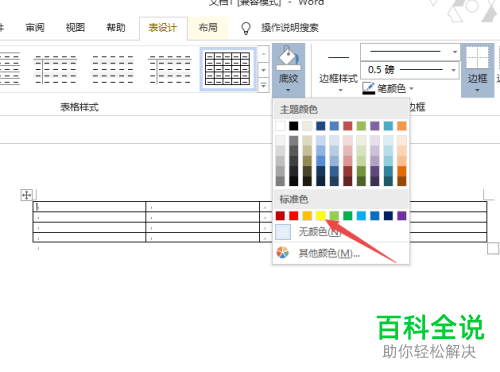Click the first cell of the table
500x372 pixels.
pos(89,207)
